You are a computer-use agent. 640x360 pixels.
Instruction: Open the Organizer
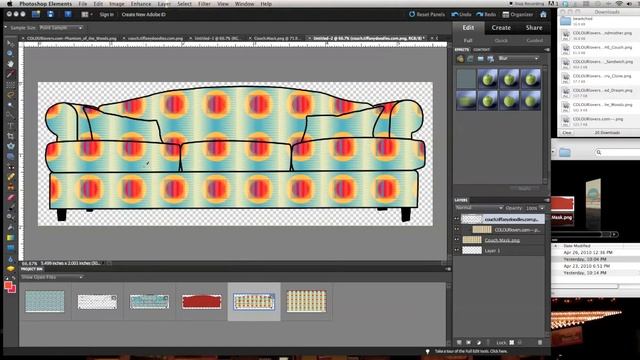pos(518,14)
